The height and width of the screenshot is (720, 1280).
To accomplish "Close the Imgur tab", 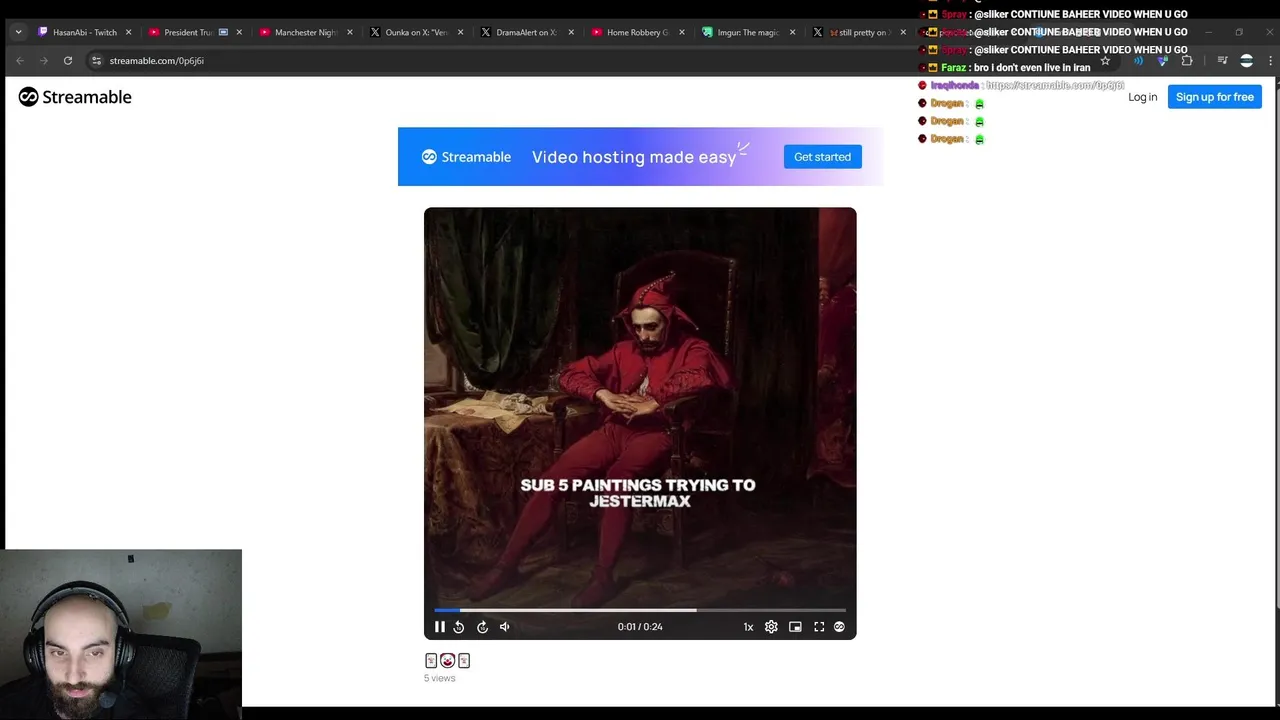I will click(x=792, y=32).
